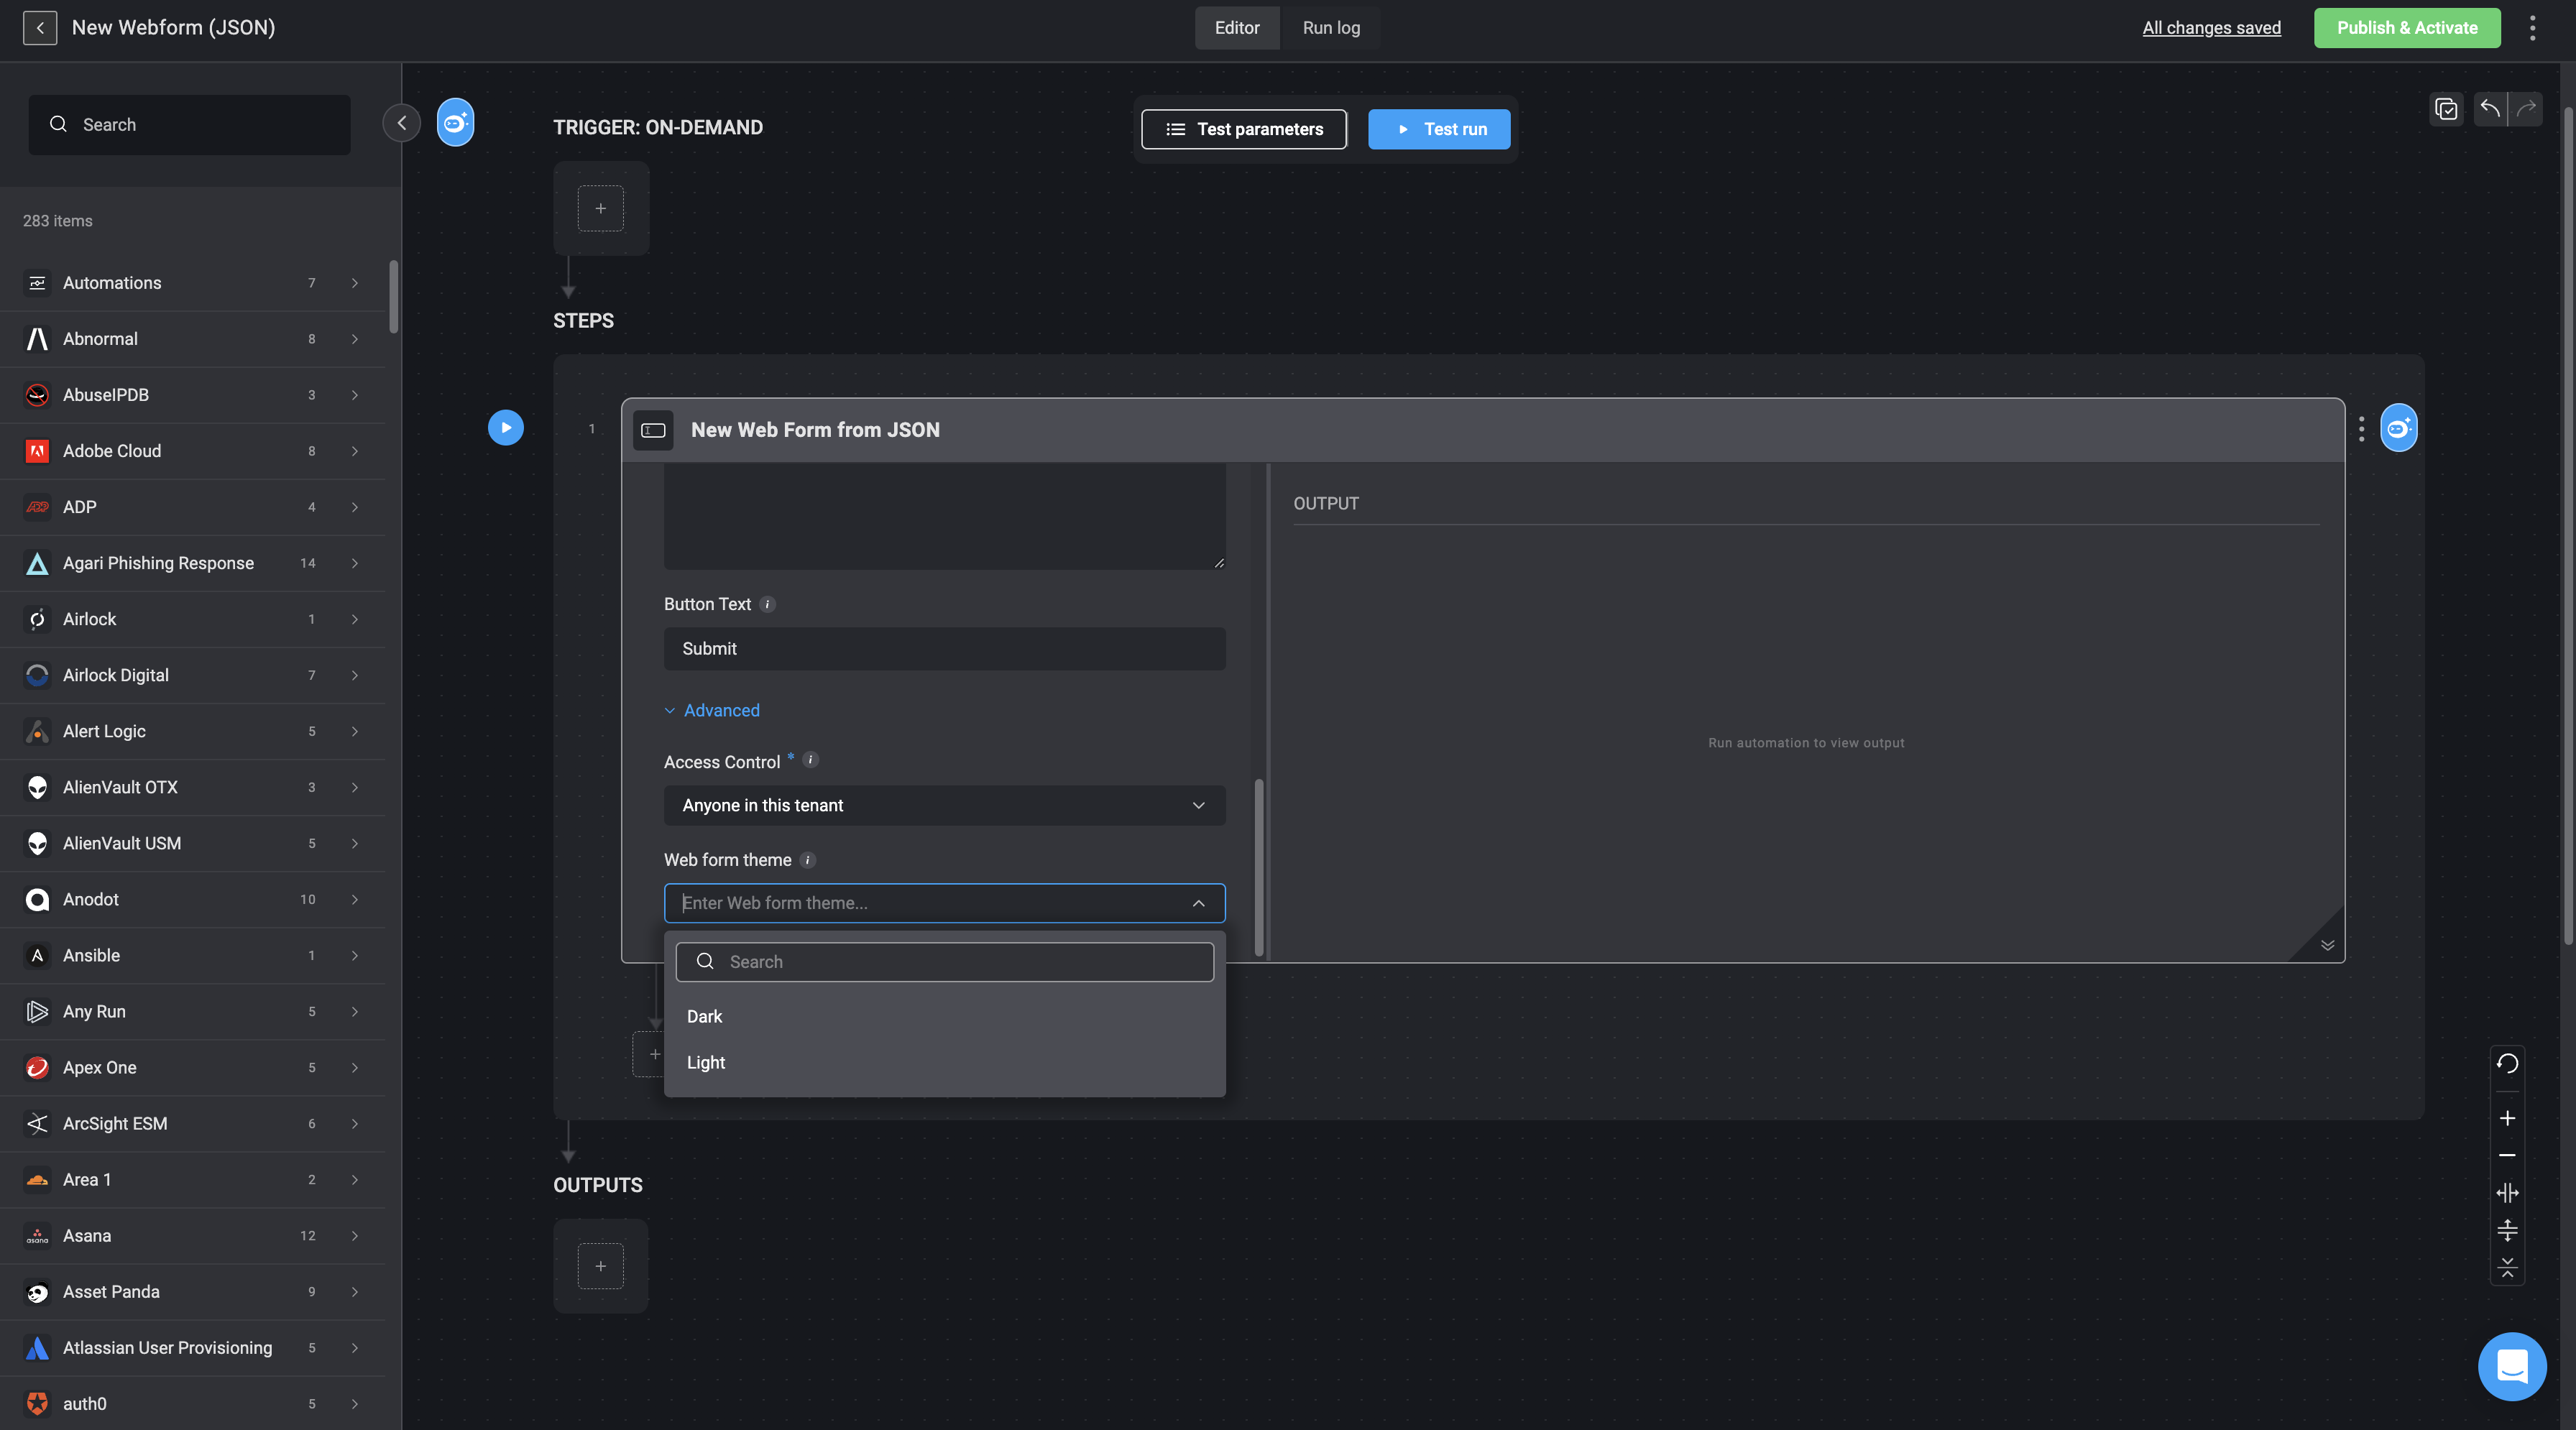
Task: Show the Access Control info tooltip
Action: point(811,760)
